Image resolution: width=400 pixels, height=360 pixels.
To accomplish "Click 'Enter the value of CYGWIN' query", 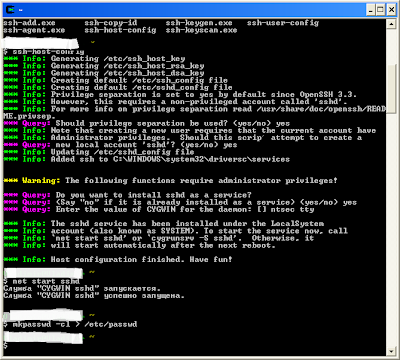I will [159, 210].
